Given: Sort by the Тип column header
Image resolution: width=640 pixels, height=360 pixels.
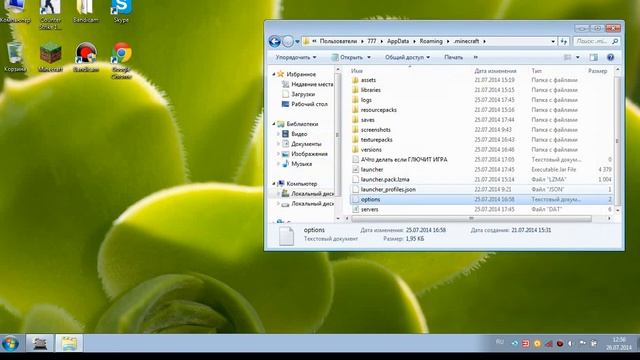Looking at the screenshot, I should pos(536,71).
